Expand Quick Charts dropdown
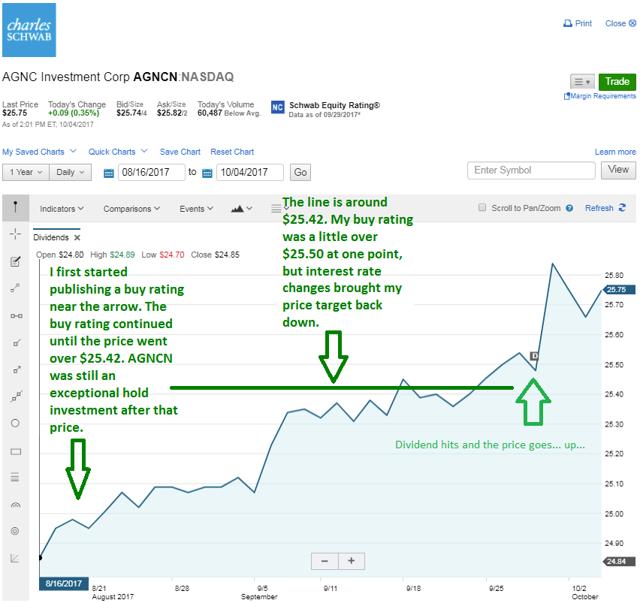This screenshot has width=640, height=603. coord(118,152)
